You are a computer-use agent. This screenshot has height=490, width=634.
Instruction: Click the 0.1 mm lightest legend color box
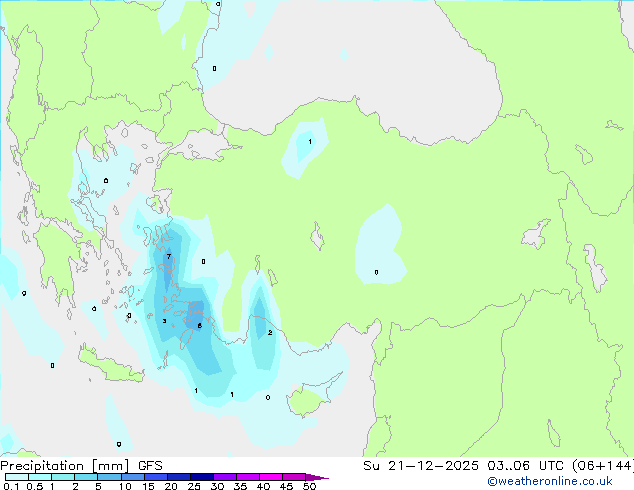17,477
